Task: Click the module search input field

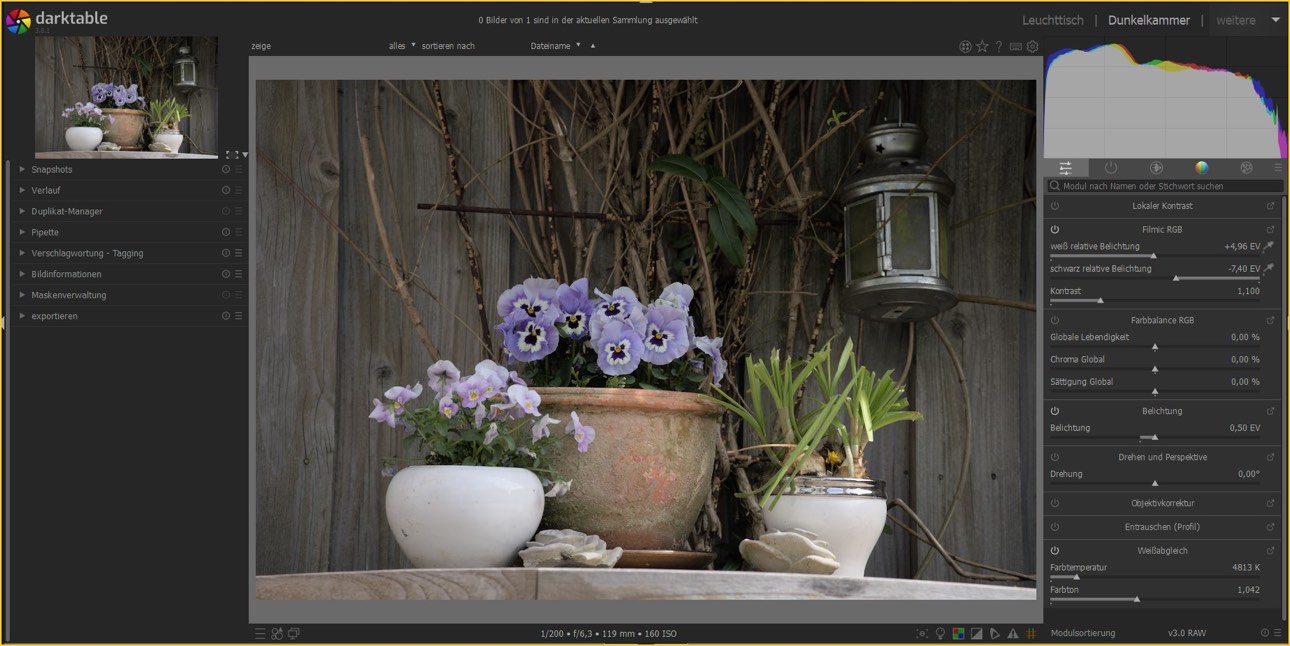Action: click(1165, 186)
